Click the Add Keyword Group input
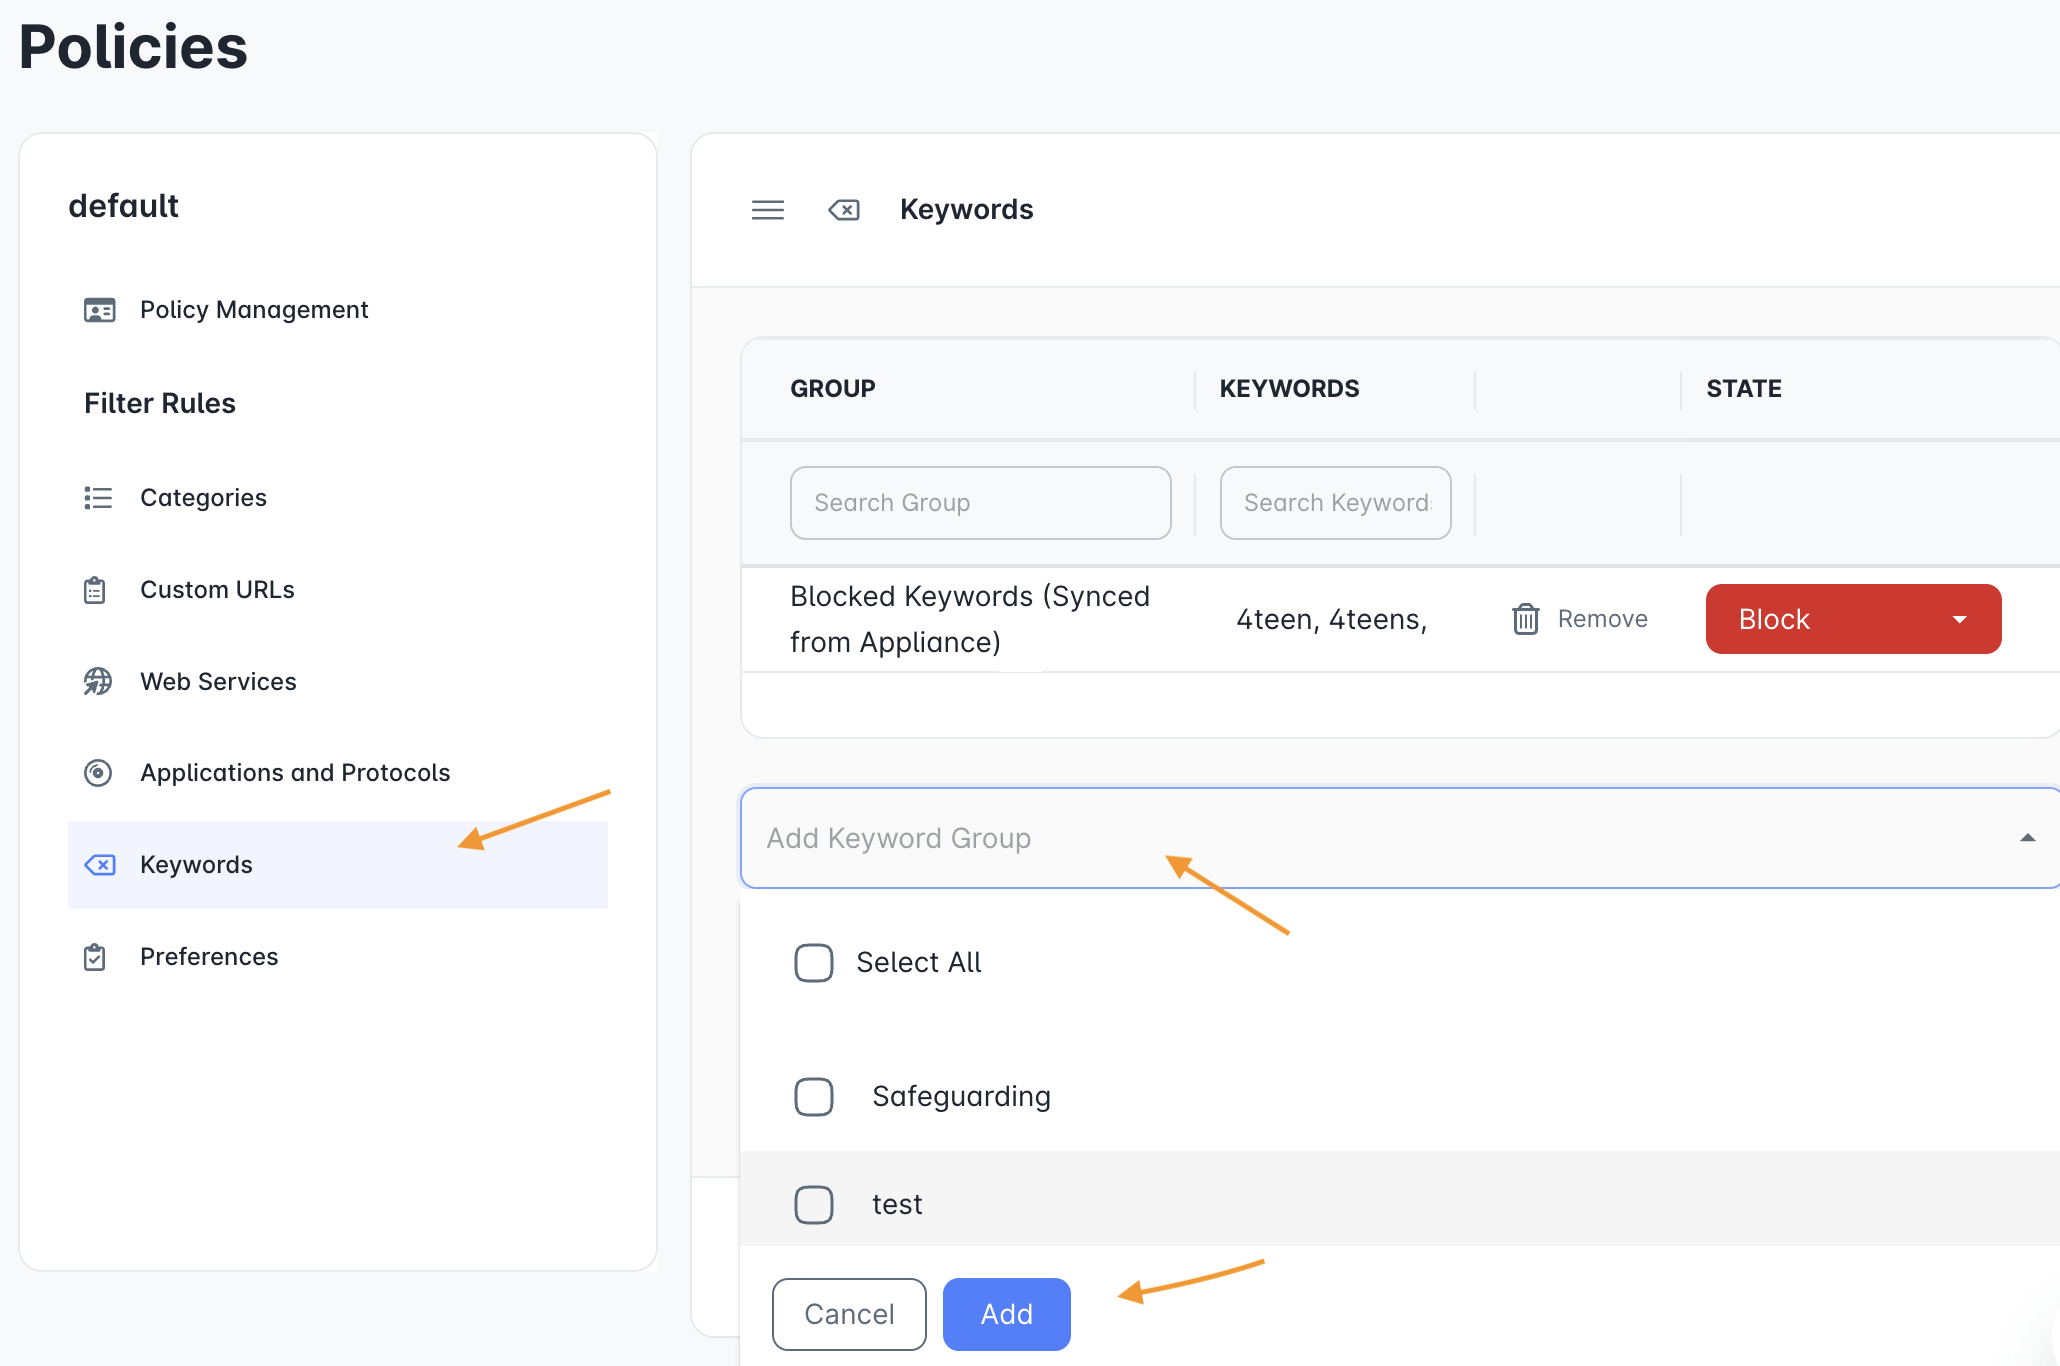 [x=1400, y=838]
